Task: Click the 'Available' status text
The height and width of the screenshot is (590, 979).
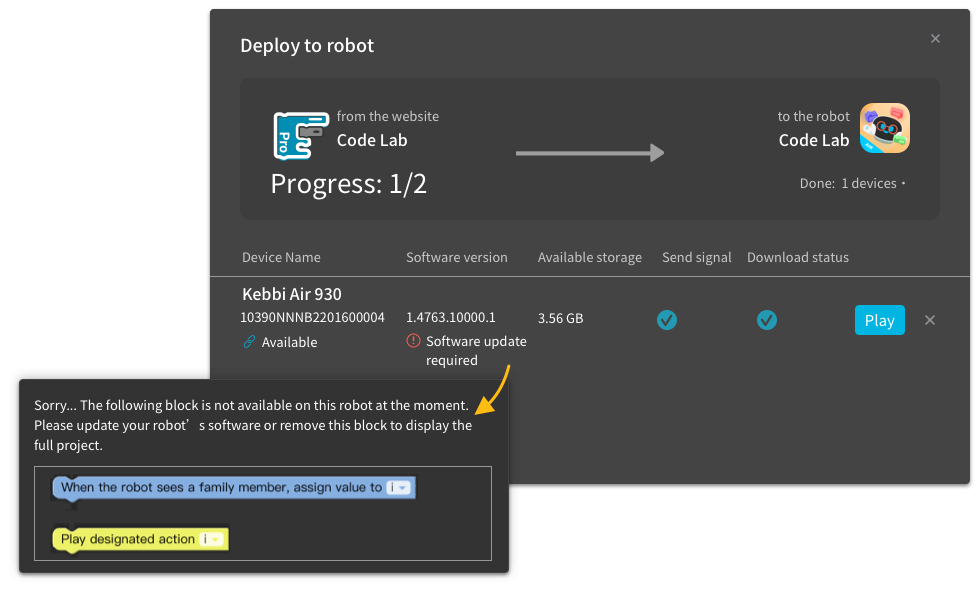Action: coord(289,342)
